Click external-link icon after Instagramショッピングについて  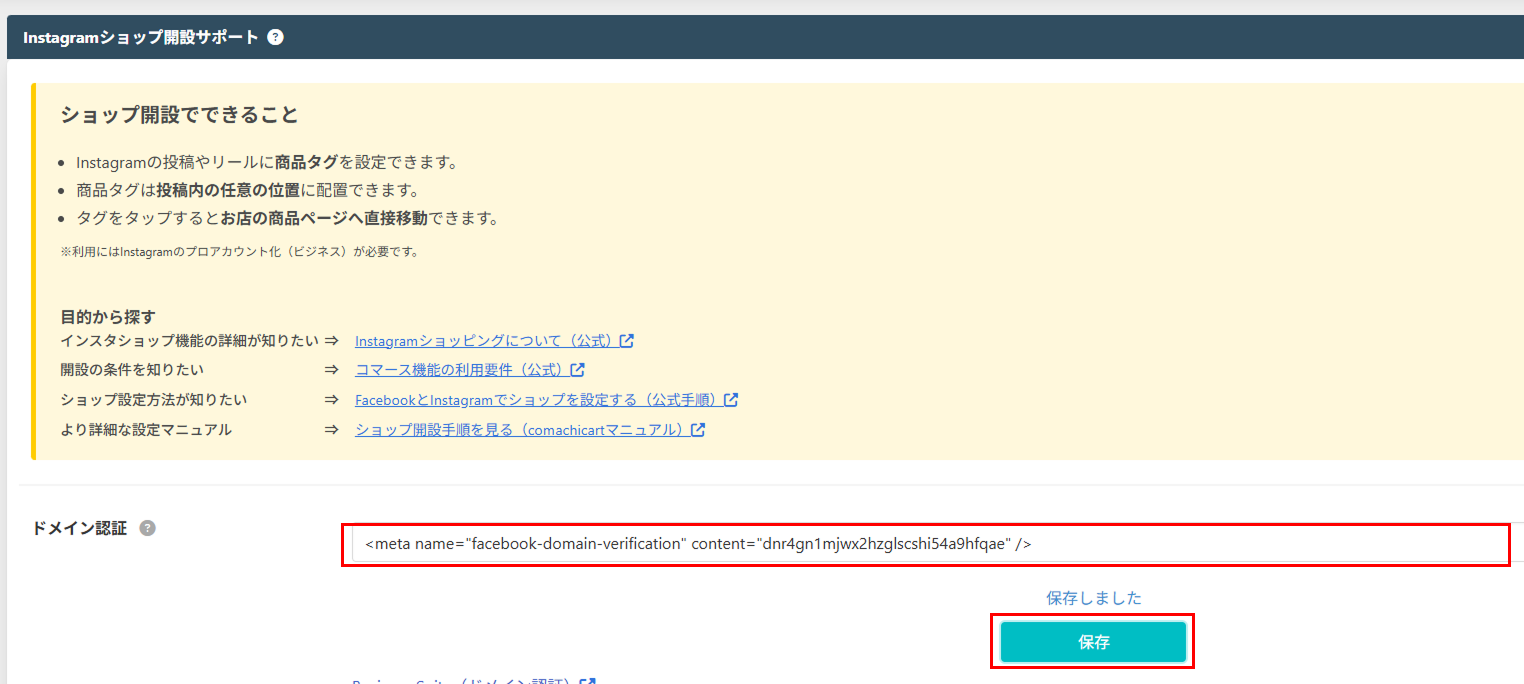[x=627, y=341]
